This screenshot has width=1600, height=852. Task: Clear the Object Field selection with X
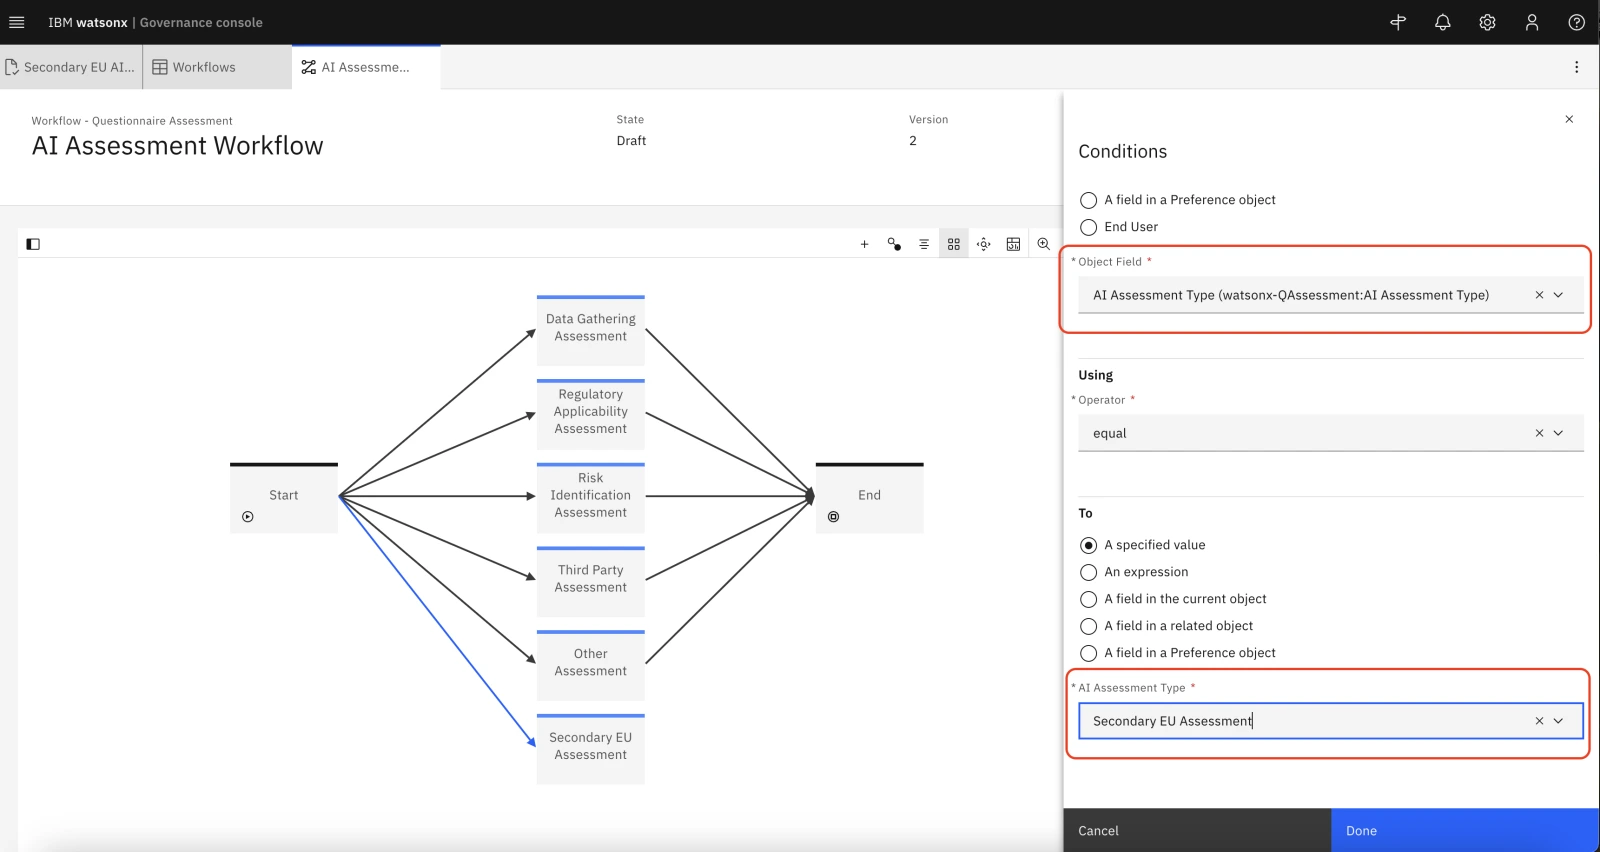coord(1539,295)
